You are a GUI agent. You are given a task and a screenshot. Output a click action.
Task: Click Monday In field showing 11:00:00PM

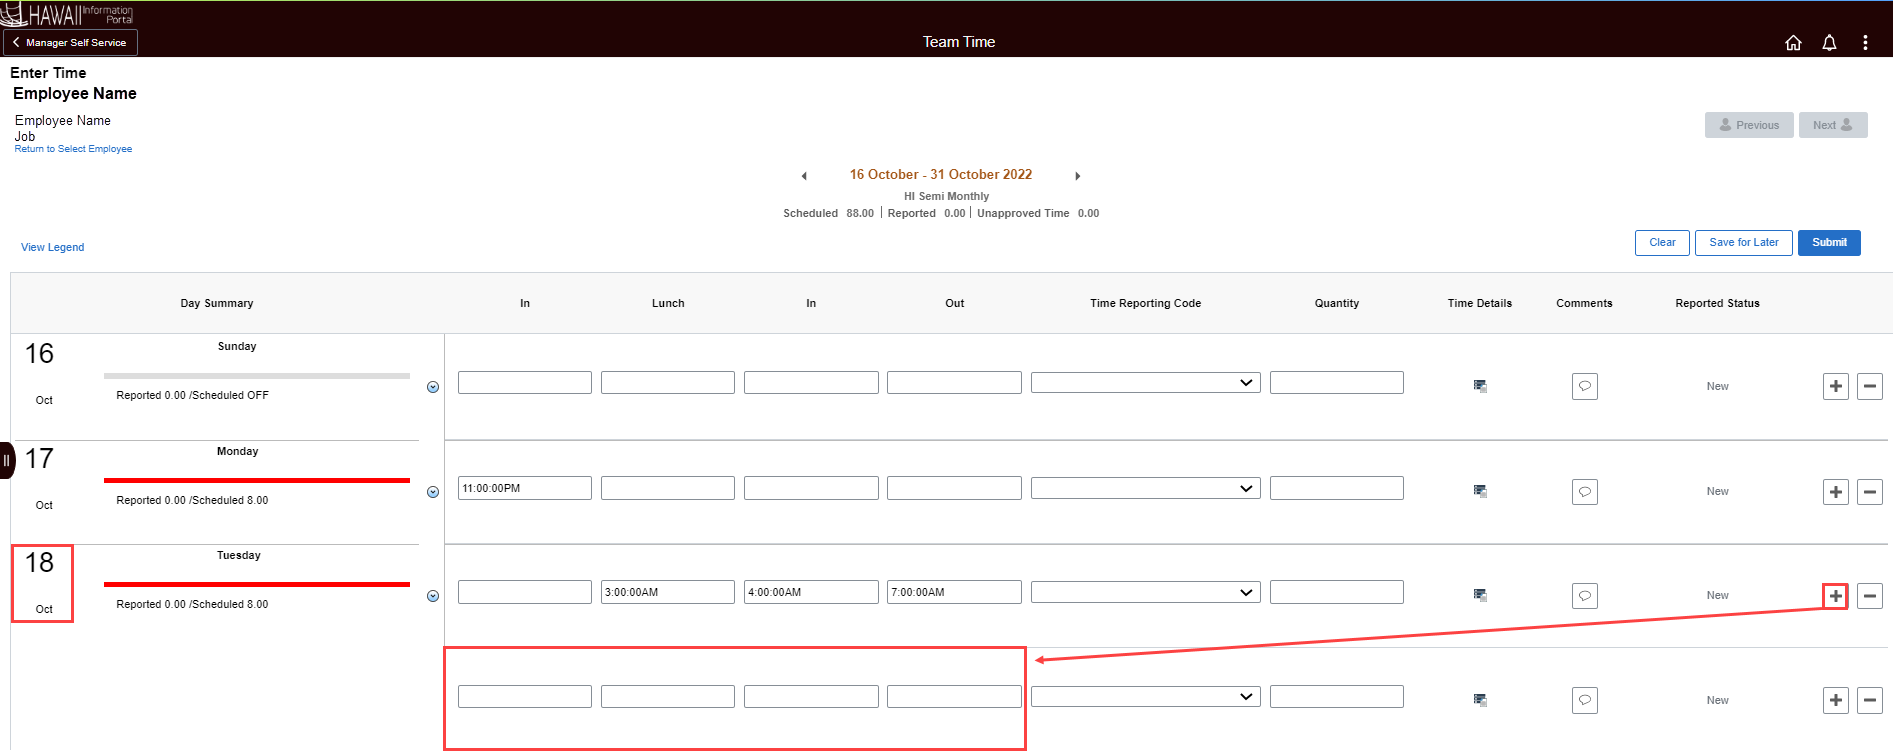525,488
